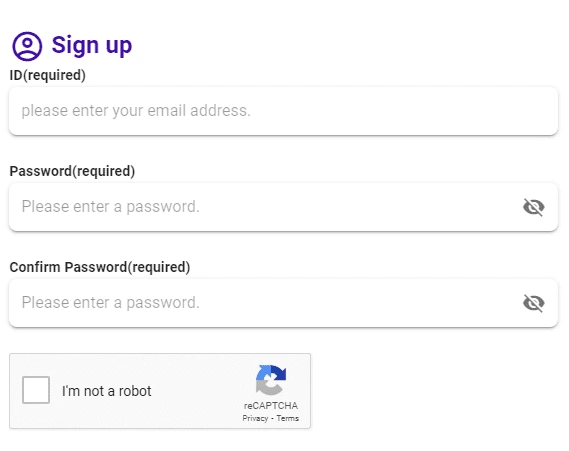
Task: Click the Sign up heading text
Action: point(92,45)
